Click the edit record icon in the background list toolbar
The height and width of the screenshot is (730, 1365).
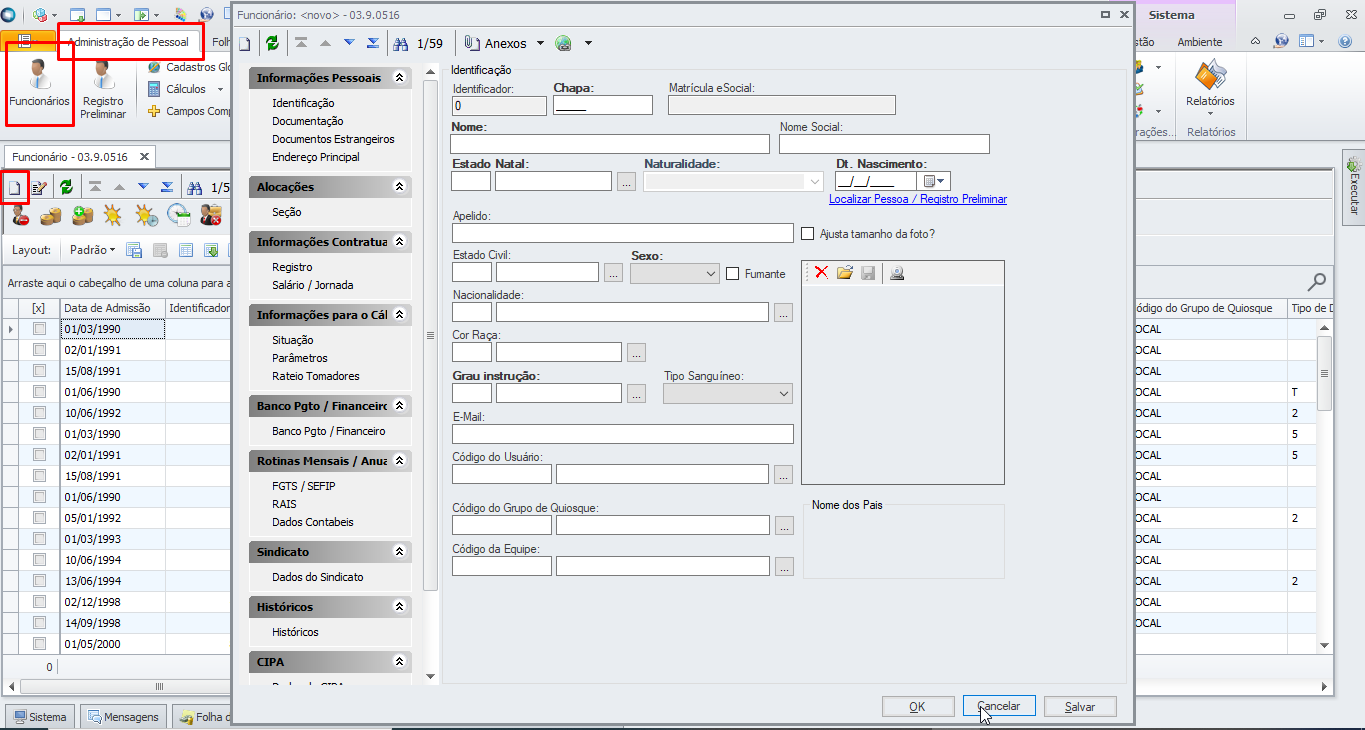(x=40, y=187)
